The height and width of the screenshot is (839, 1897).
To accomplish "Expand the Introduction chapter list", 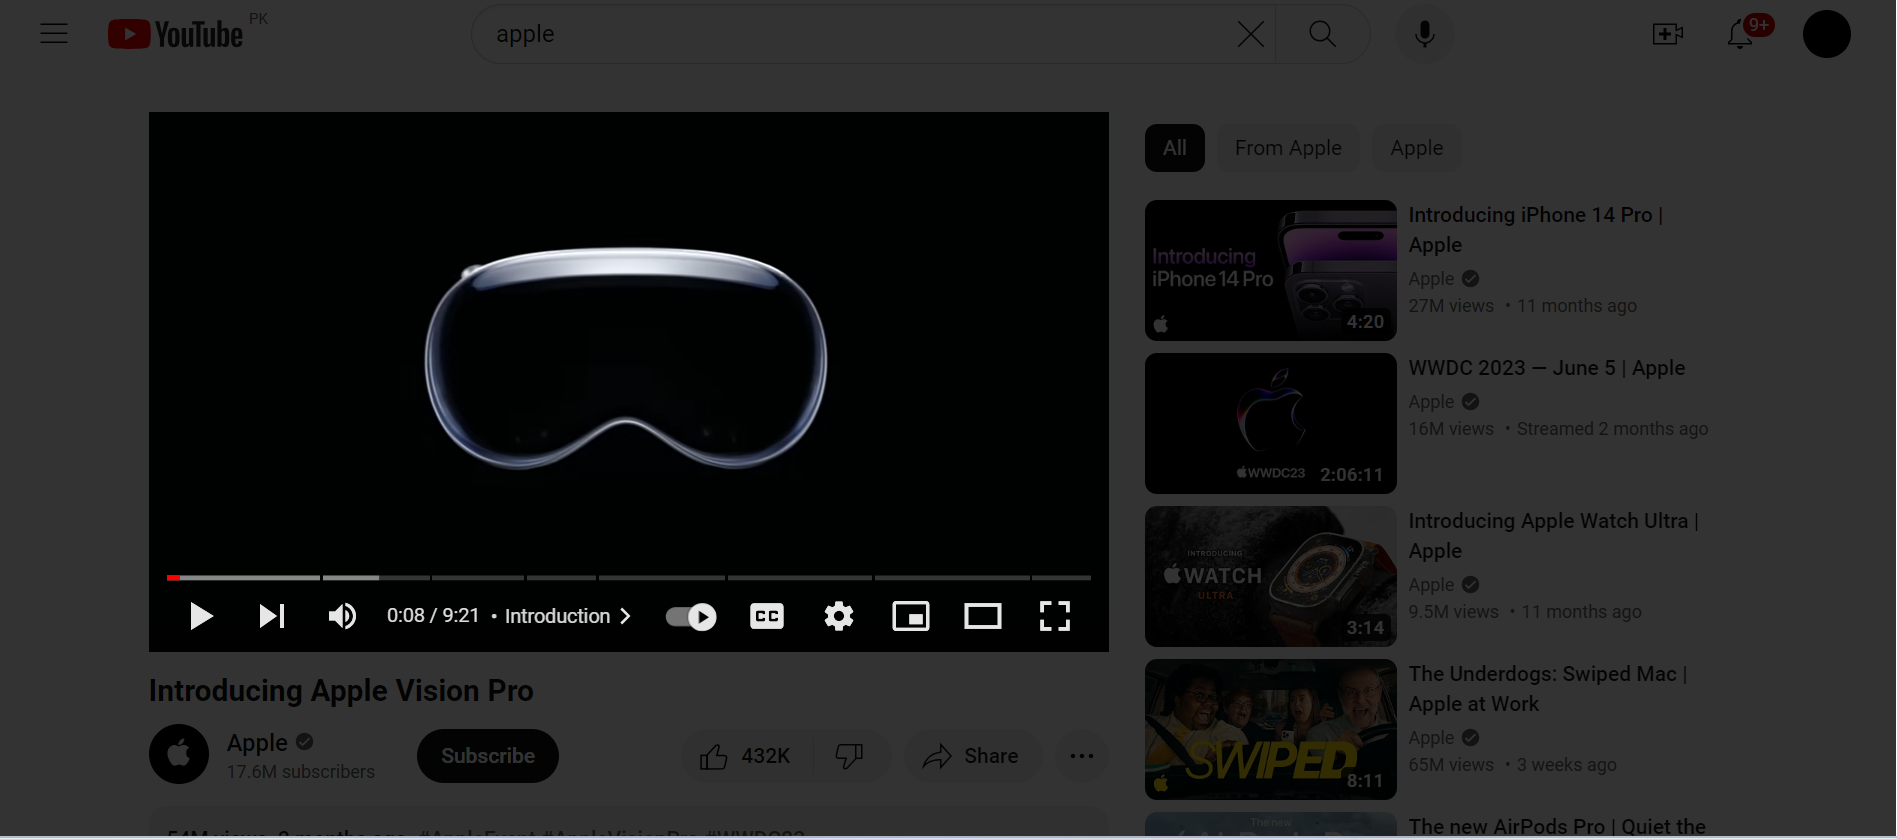I will click(x=567, y=616).
